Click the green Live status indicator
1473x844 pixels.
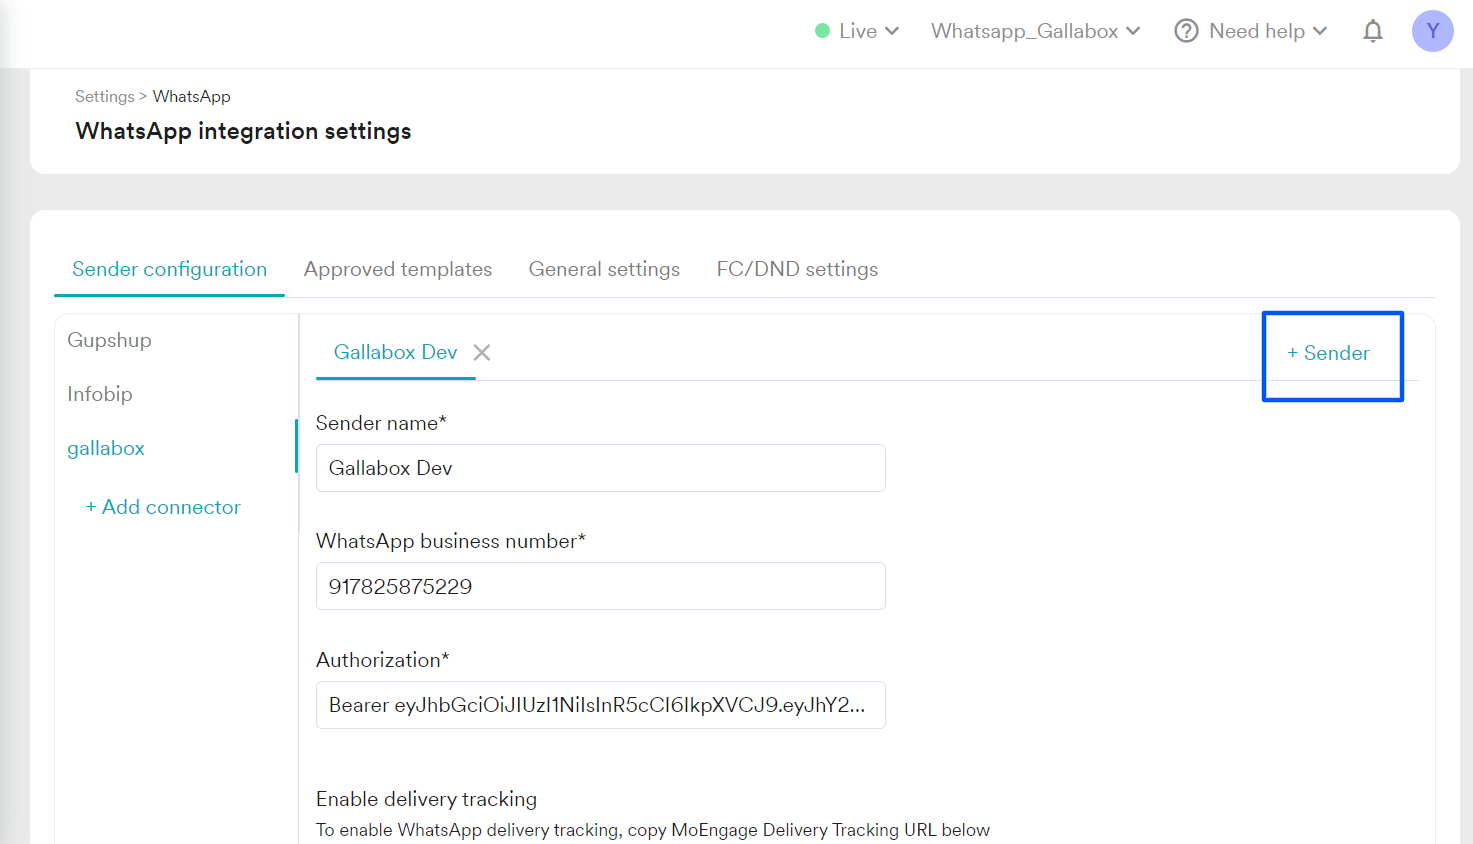pyautogui.click(x=823, y=31)
